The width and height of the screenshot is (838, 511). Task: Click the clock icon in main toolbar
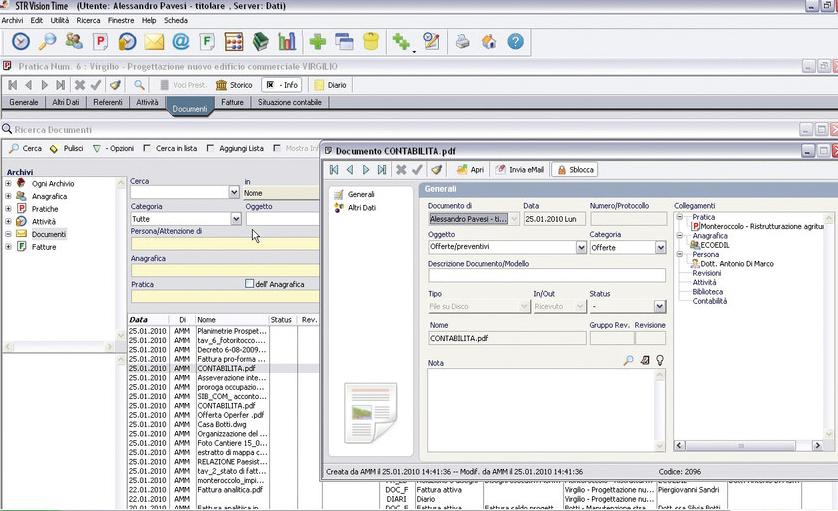point(21,41)
